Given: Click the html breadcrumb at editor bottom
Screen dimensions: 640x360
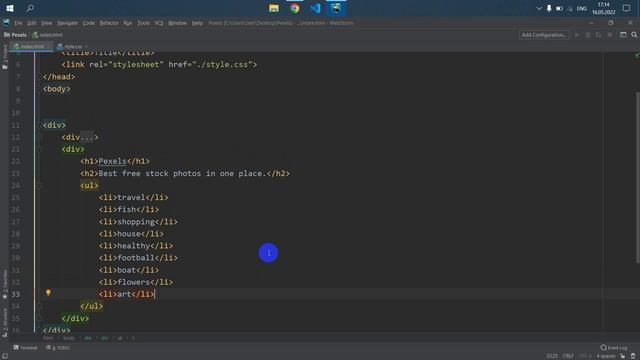Looking at the screenshot, I should point(48,338).
